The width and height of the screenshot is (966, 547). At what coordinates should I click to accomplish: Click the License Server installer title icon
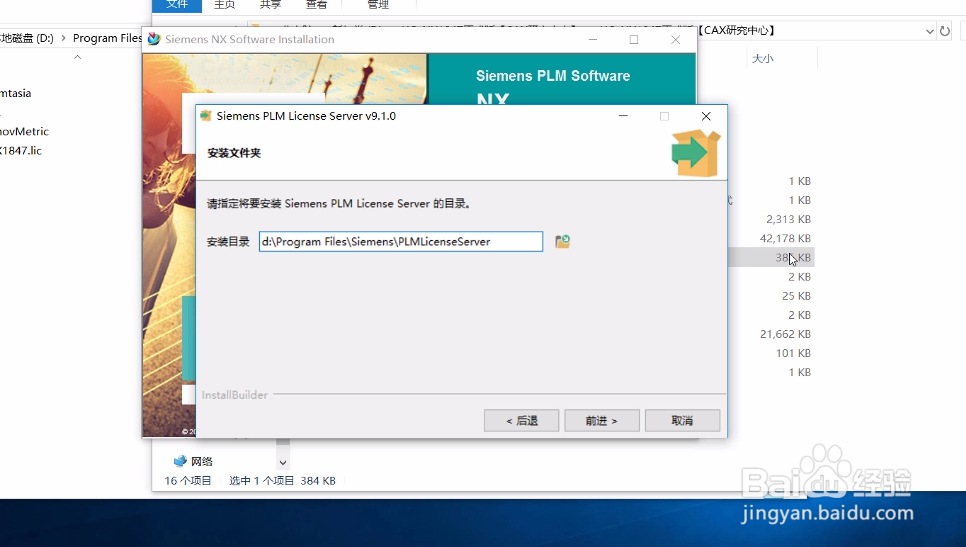point(206,116)
